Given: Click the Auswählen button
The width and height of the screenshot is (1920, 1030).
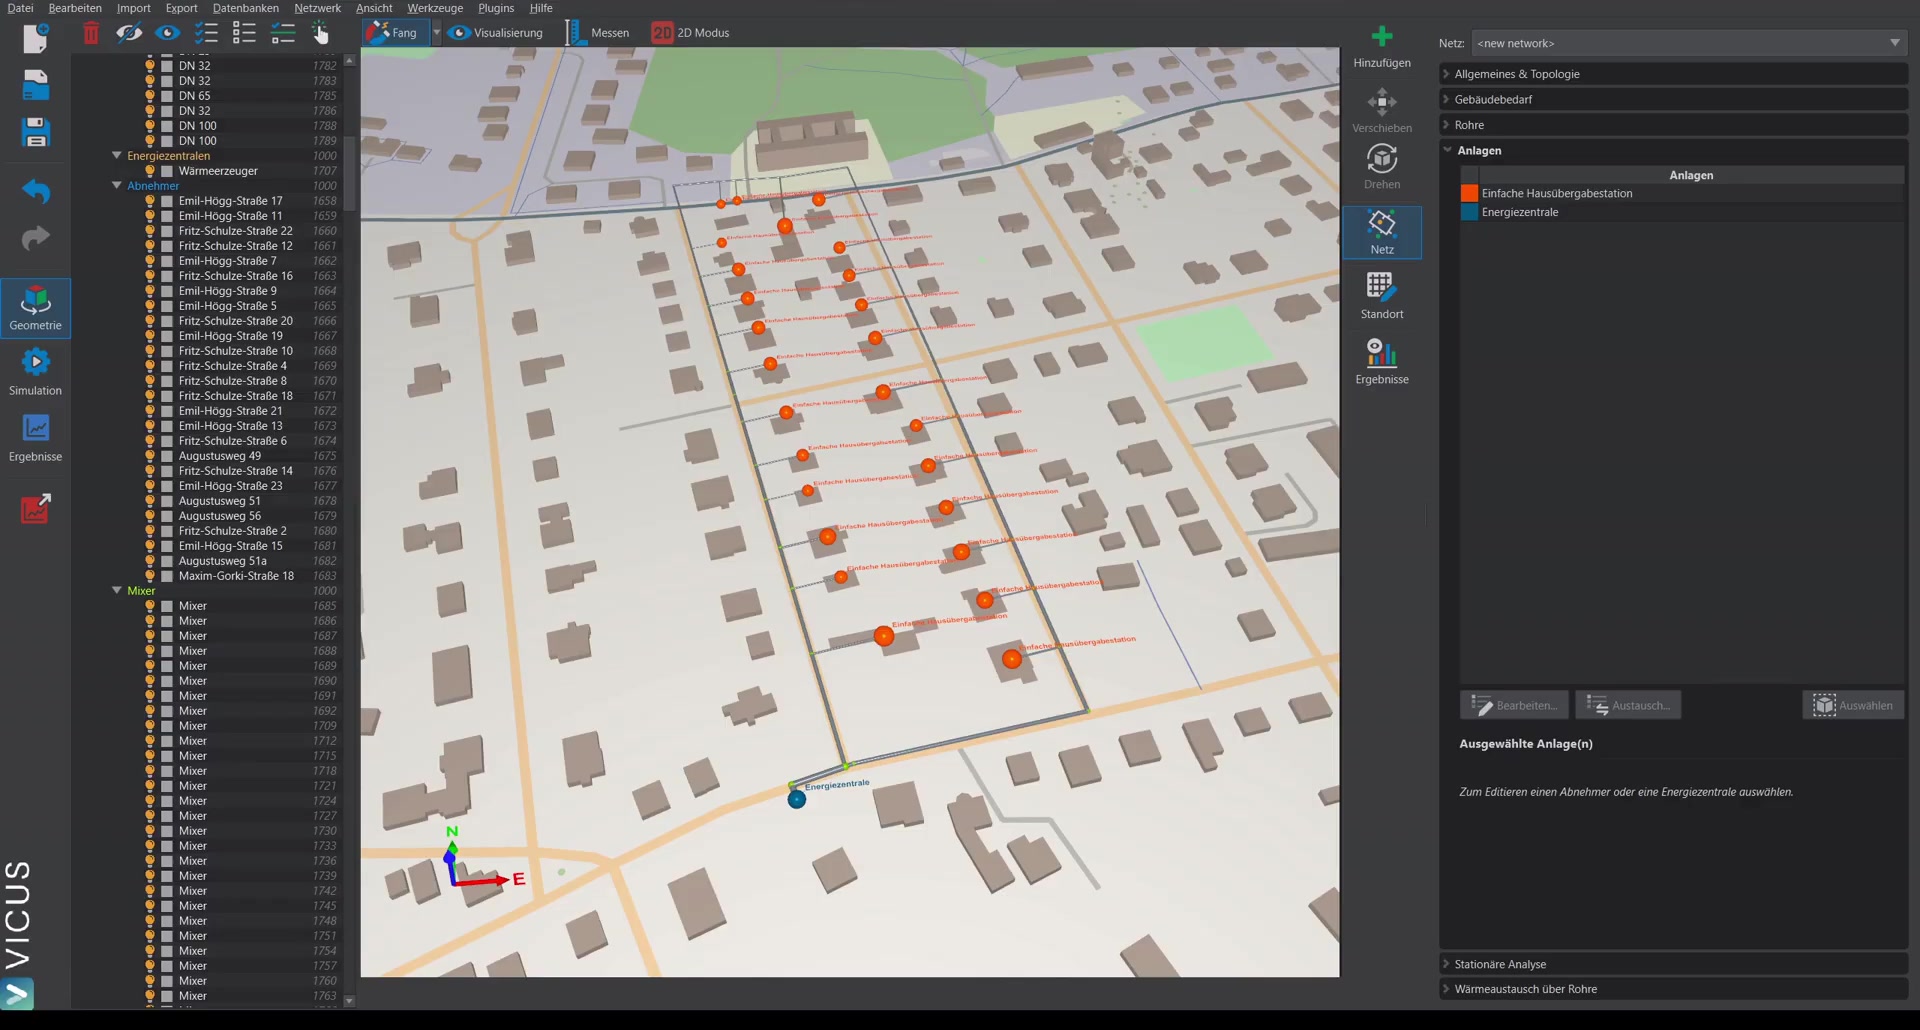Looking at the screenshot, I should (x=1853, y=705).
